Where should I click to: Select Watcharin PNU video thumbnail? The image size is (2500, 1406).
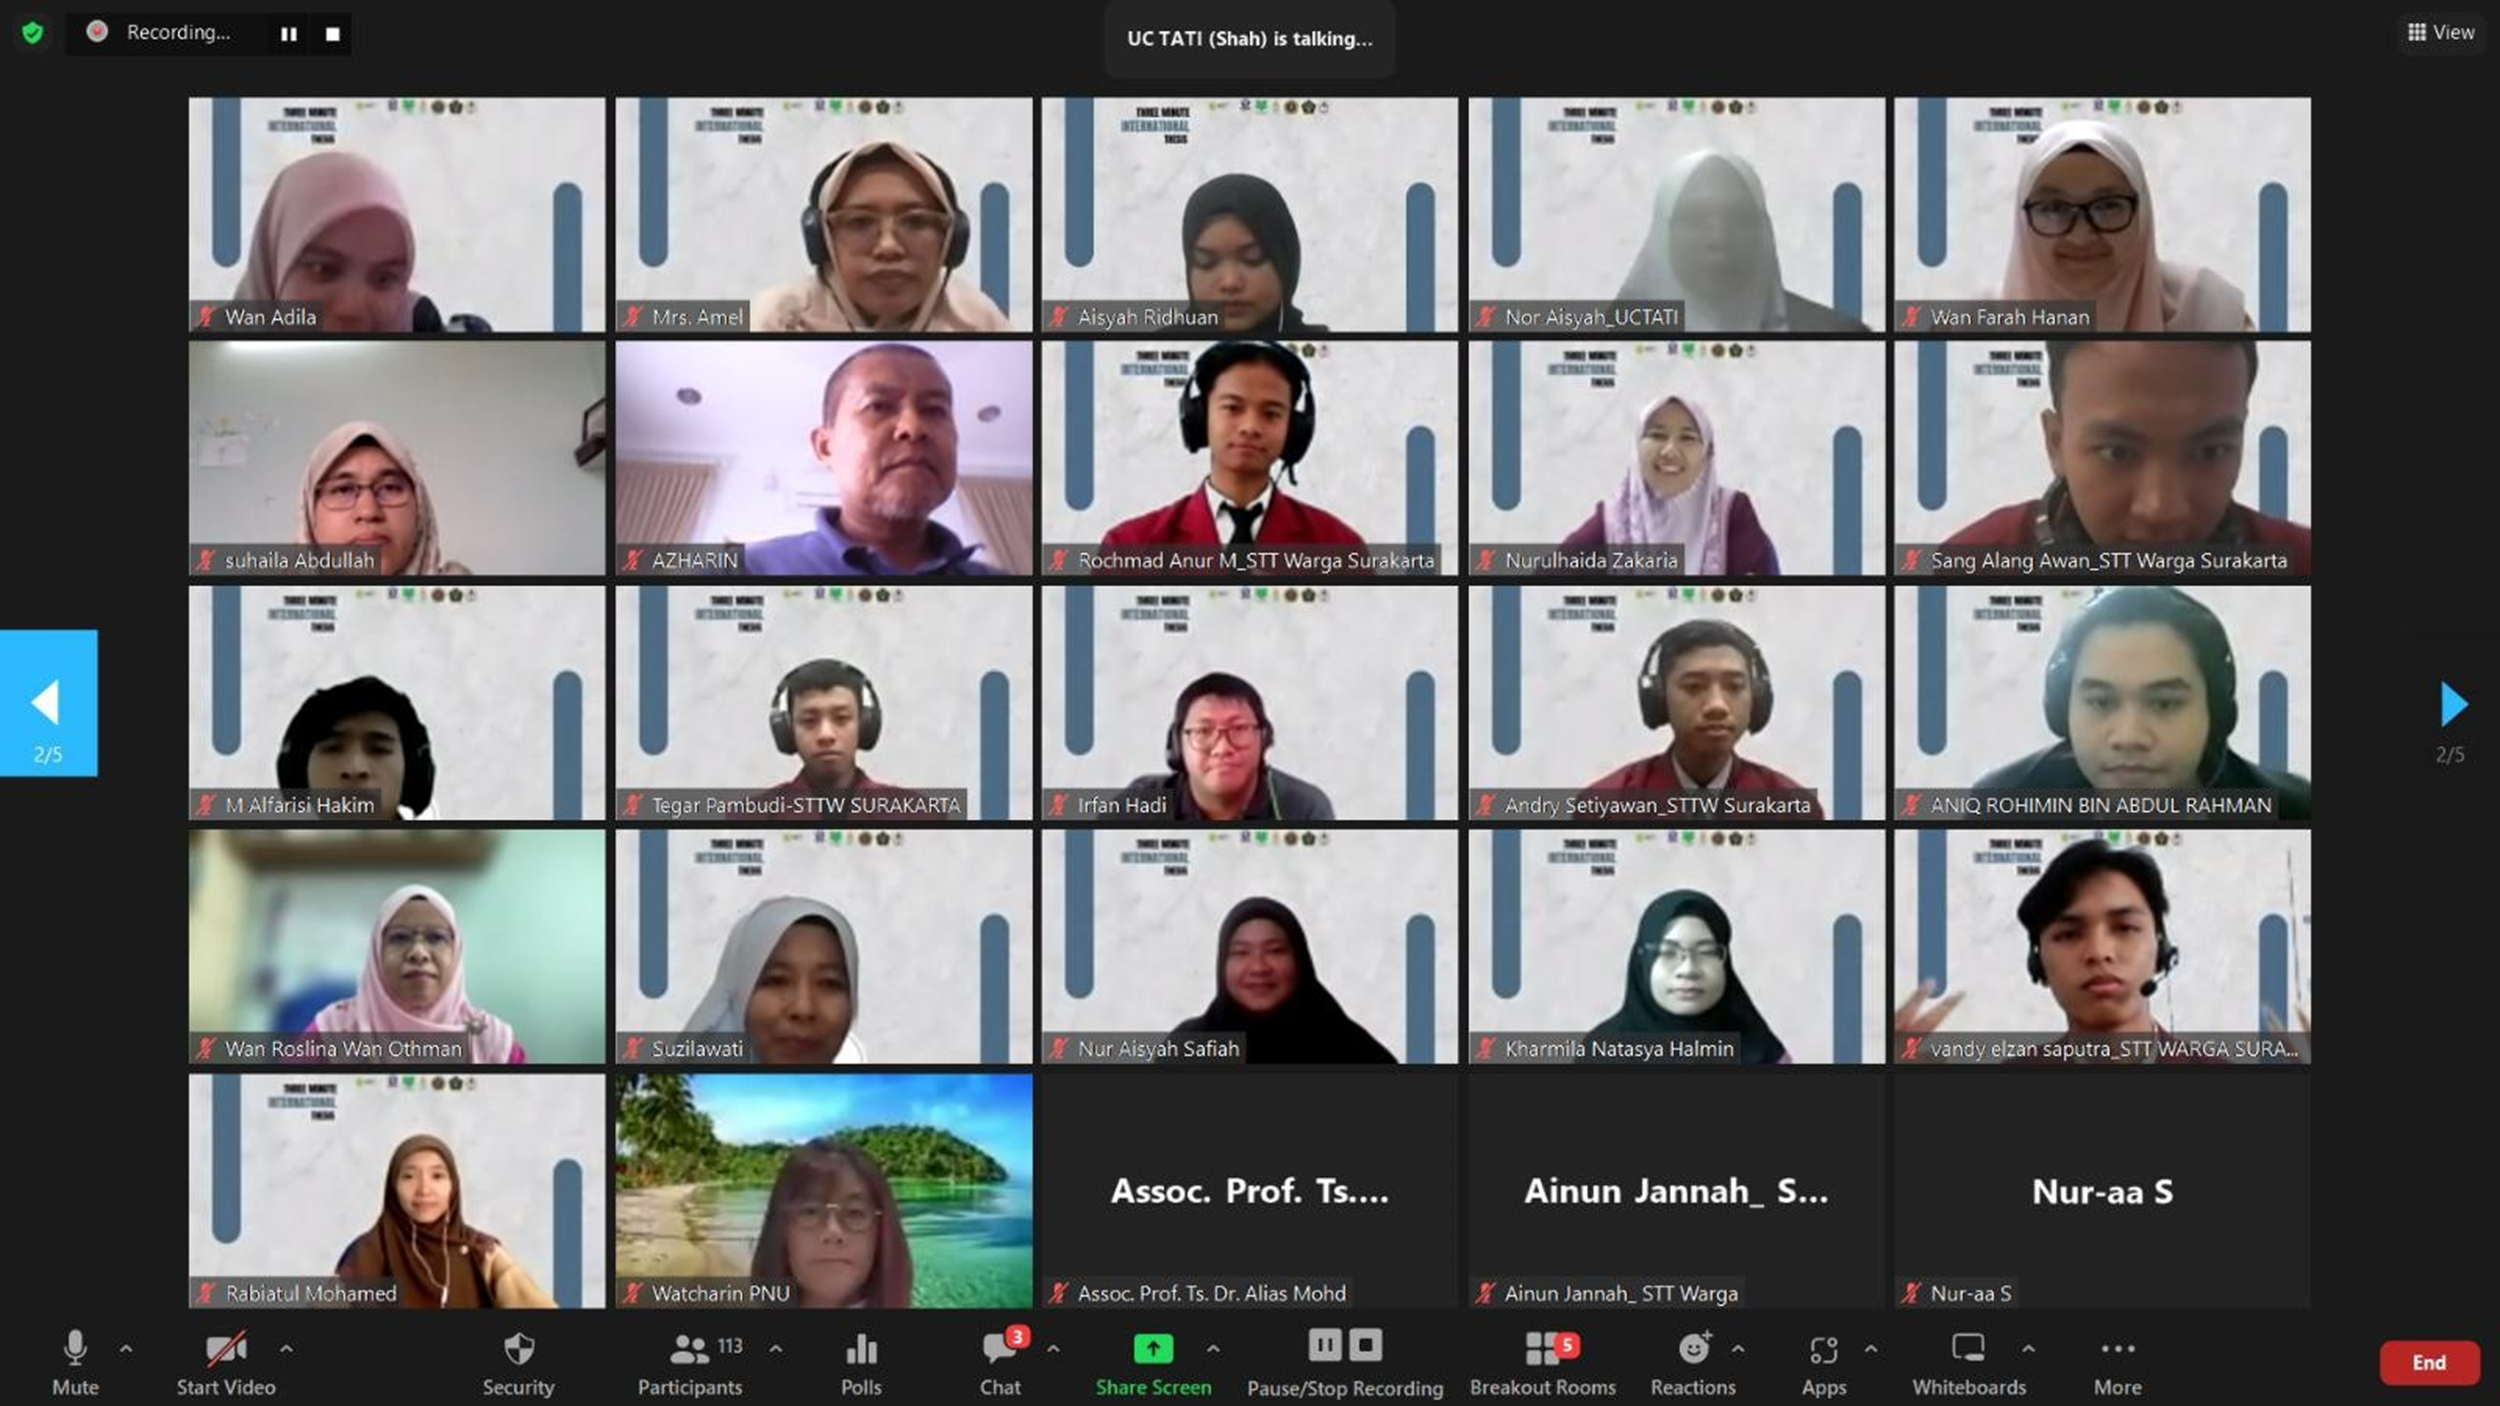(x=824, y=1190)
